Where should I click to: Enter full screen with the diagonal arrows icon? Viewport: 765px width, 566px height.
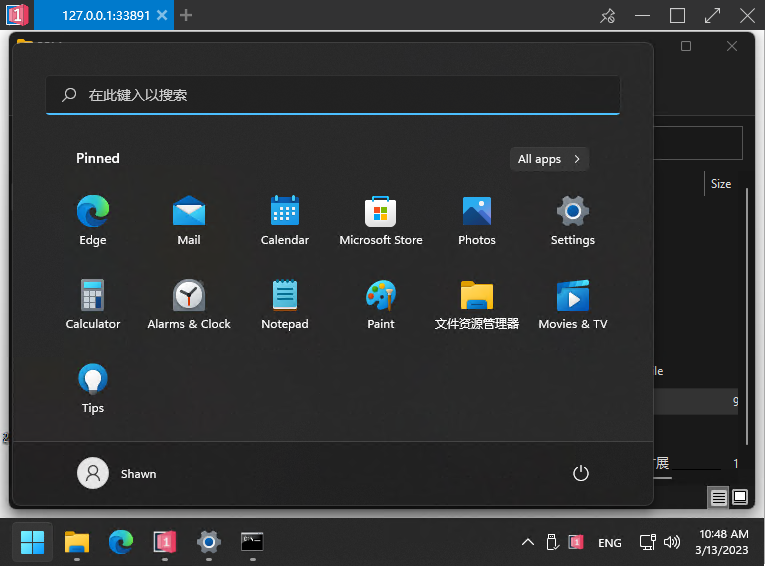click(x=712, y=16)
